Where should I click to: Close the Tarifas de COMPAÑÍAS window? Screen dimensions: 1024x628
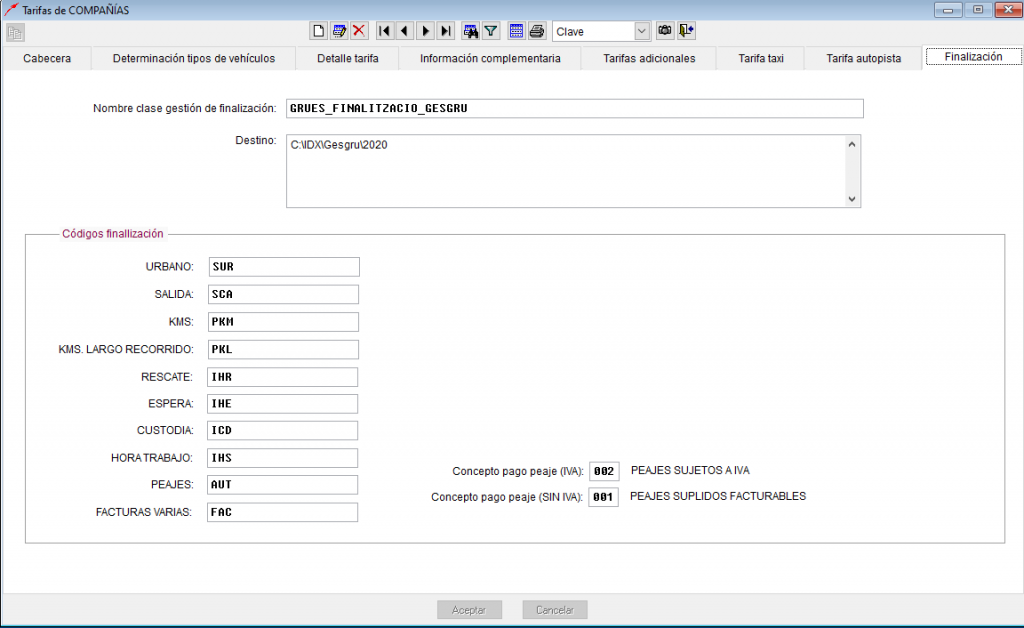(1008, 10)
